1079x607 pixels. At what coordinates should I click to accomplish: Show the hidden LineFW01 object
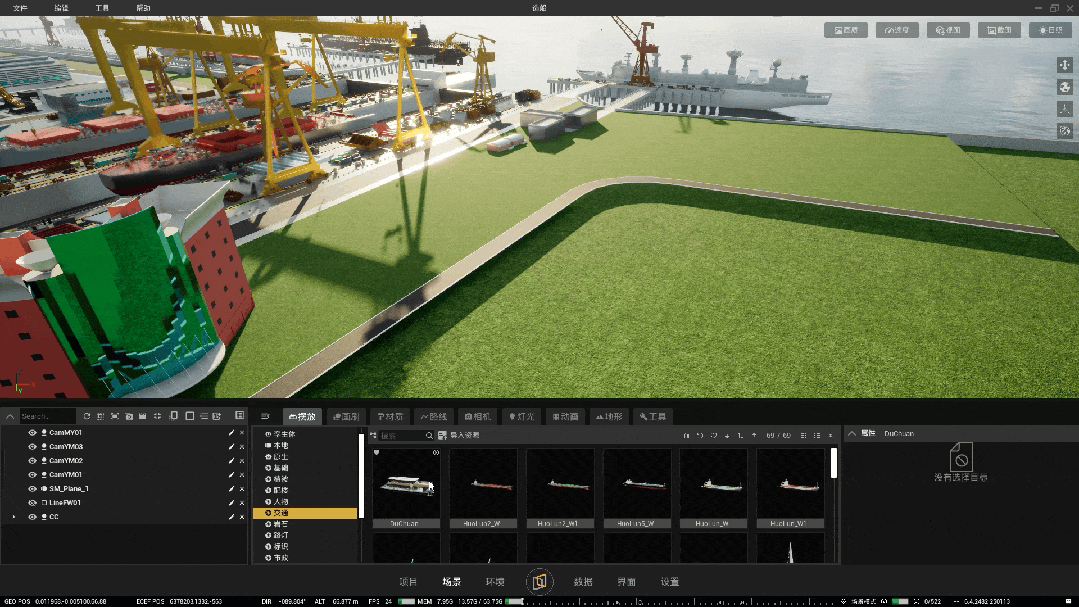32,503
